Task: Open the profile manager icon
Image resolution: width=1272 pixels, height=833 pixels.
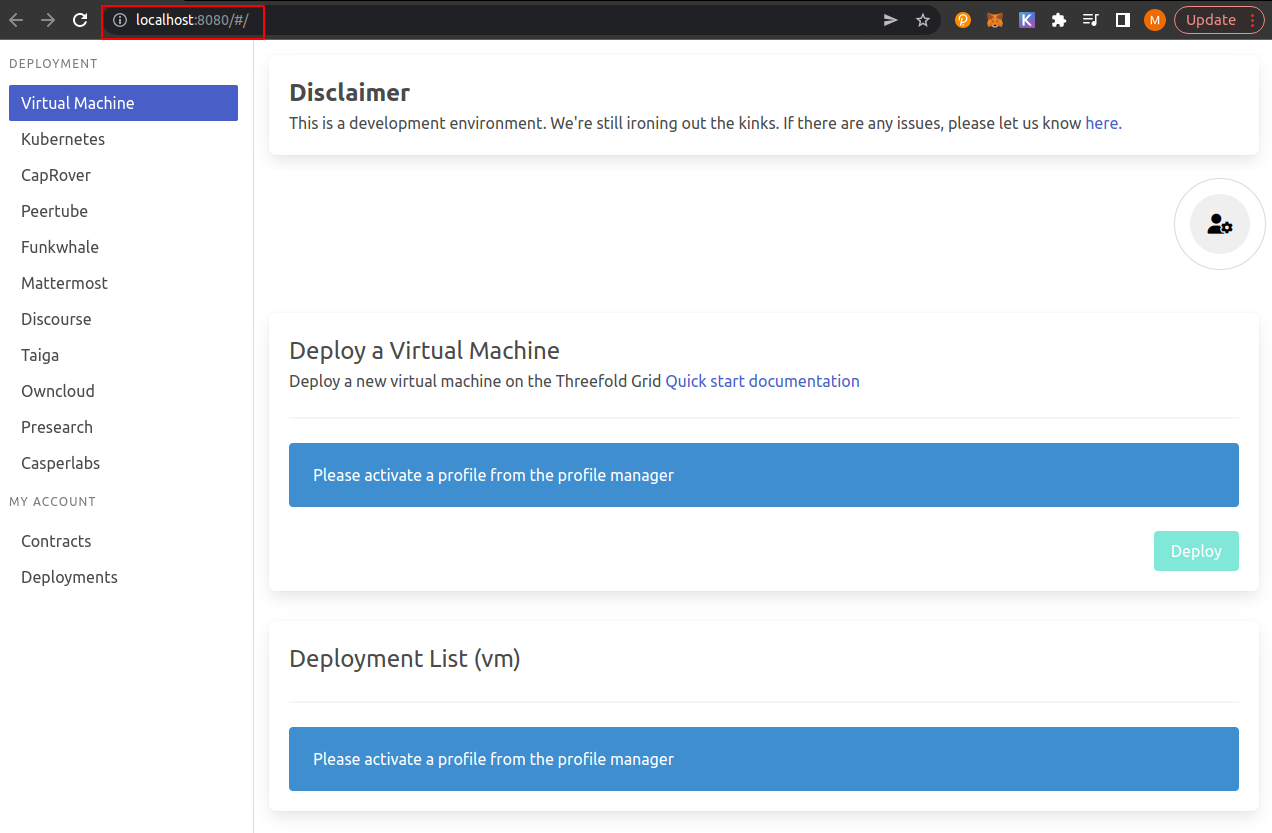Action: pos(1219,224)
